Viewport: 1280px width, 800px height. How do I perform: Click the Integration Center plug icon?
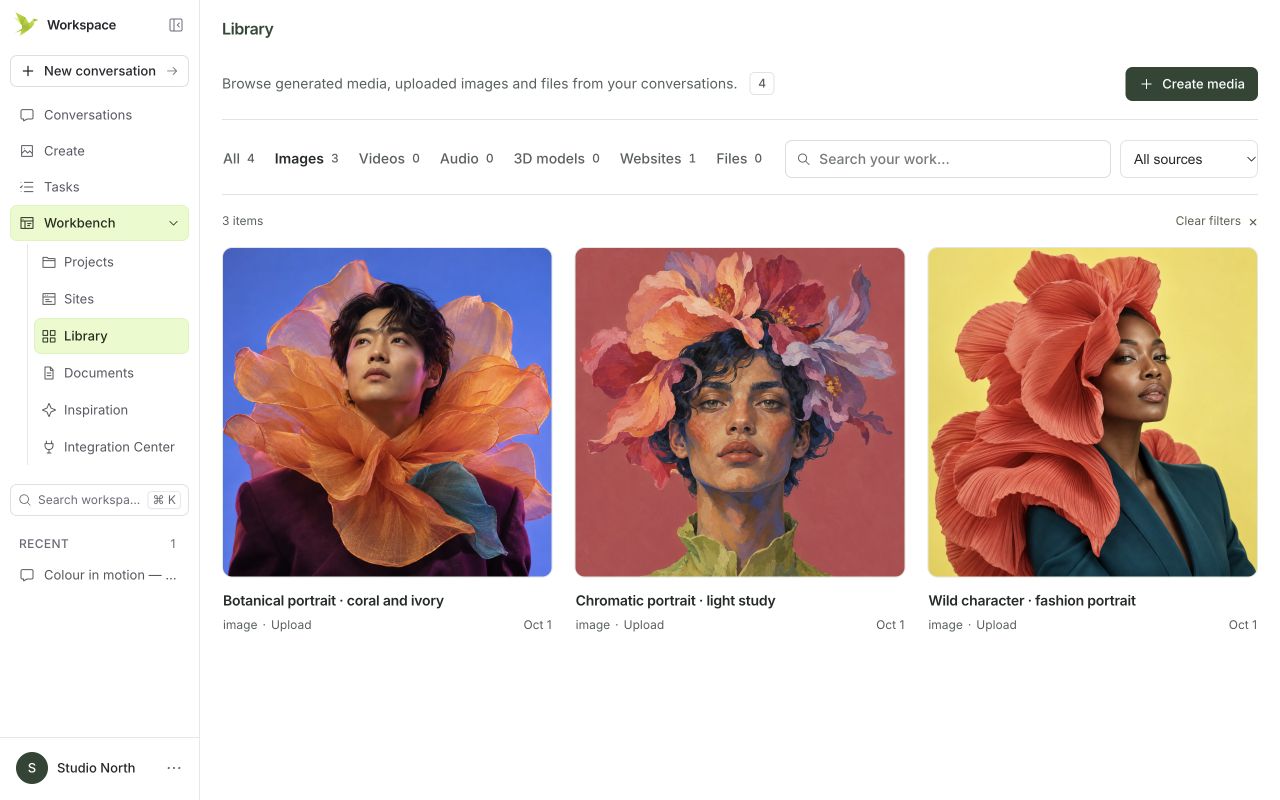[x=49, y=447]
